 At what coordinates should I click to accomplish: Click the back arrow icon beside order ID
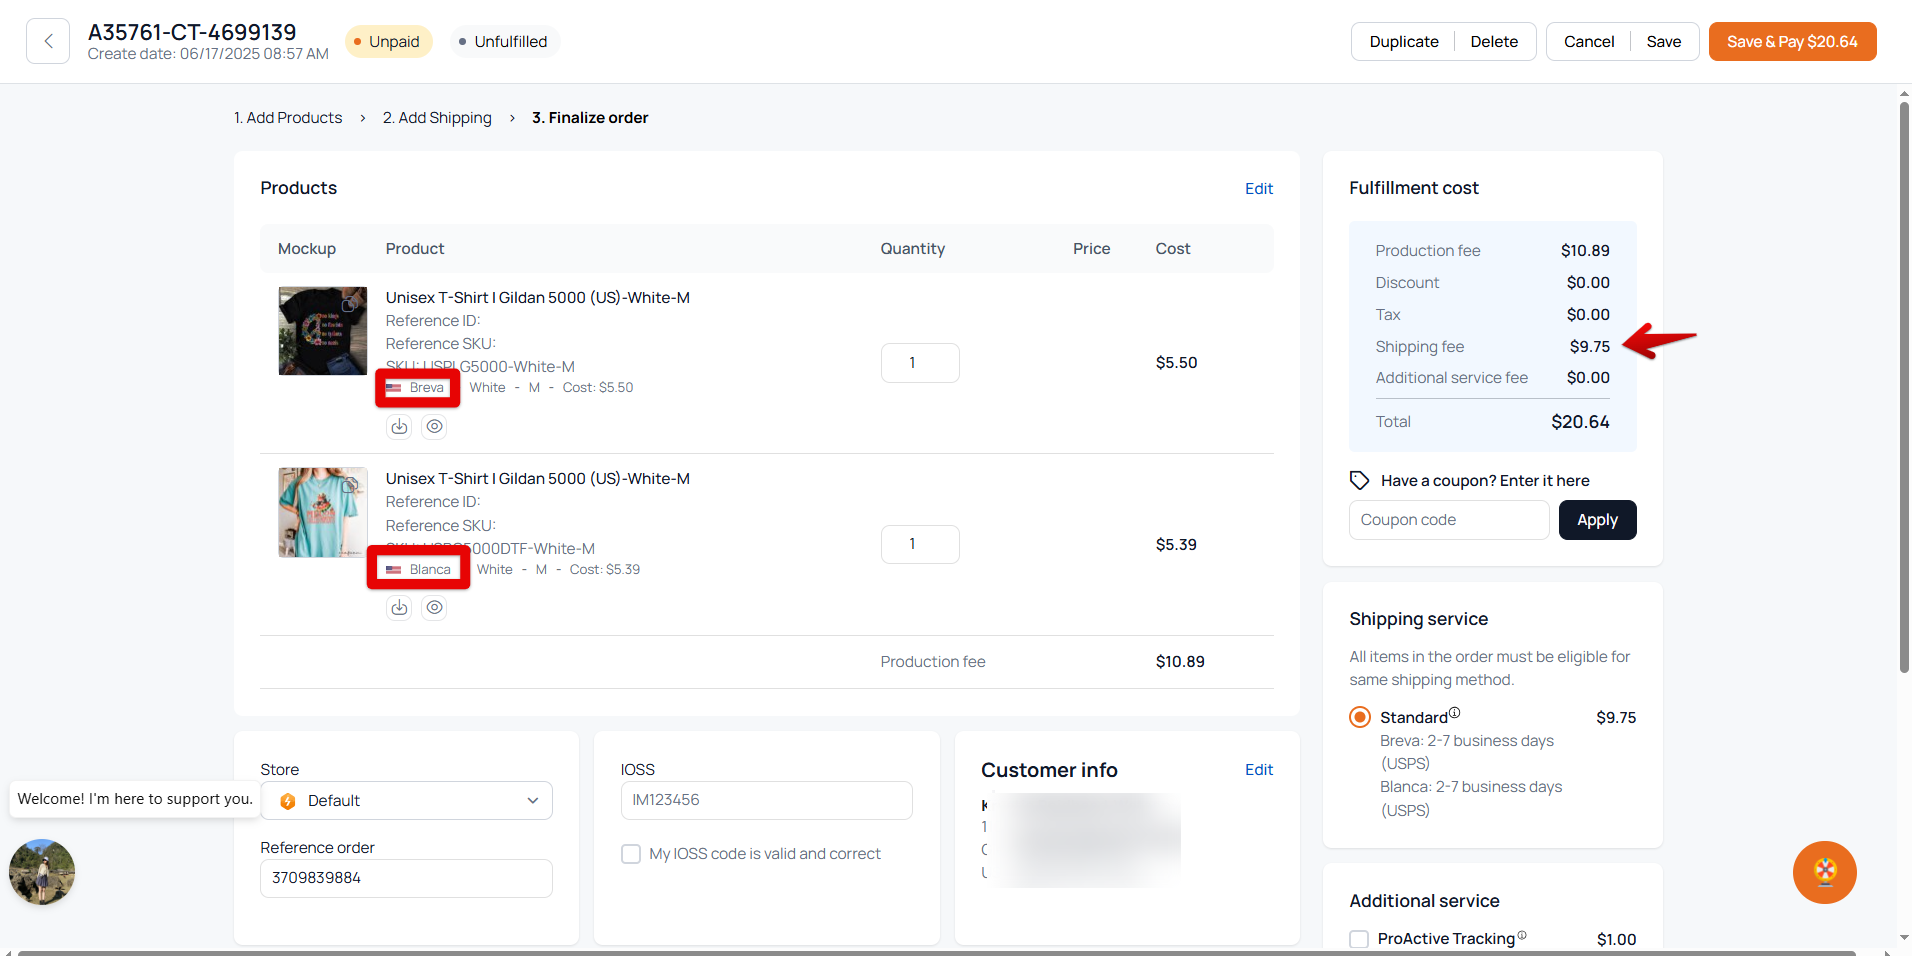point(48,41)
